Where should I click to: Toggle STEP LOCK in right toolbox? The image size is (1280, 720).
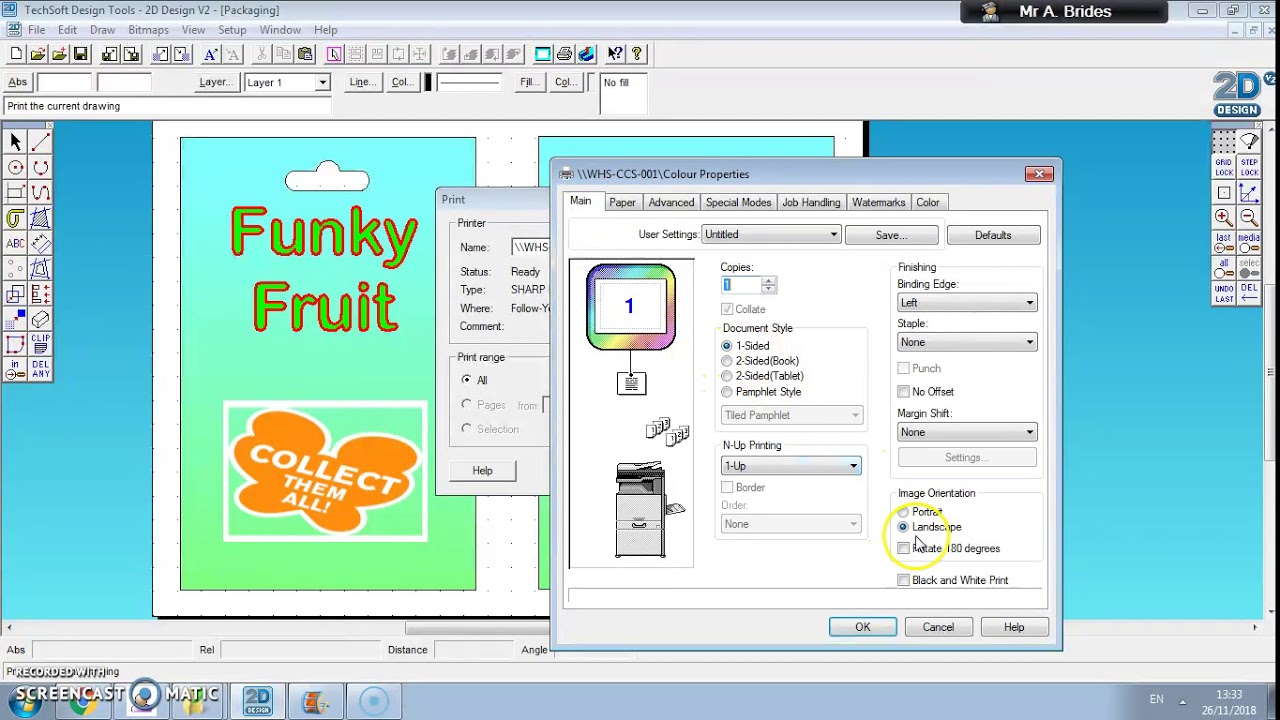tap(1249, 167)
